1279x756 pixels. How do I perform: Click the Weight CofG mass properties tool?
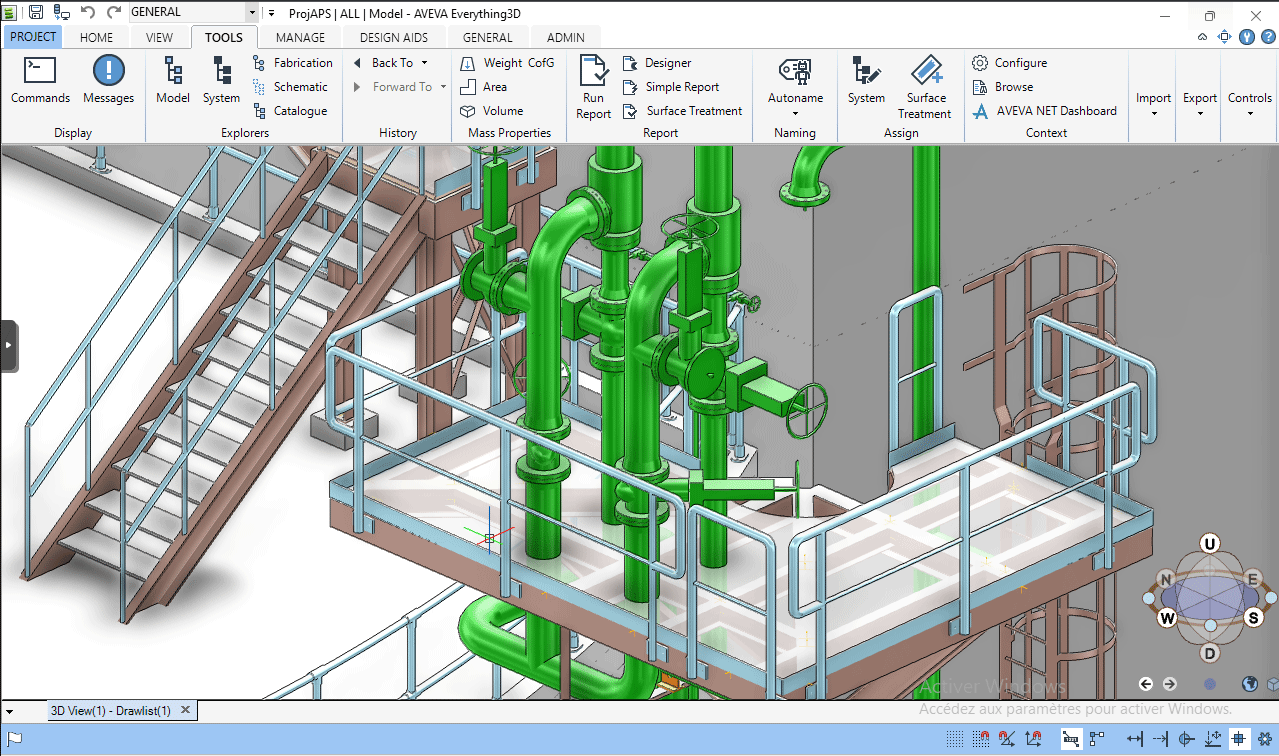[507, 63]
